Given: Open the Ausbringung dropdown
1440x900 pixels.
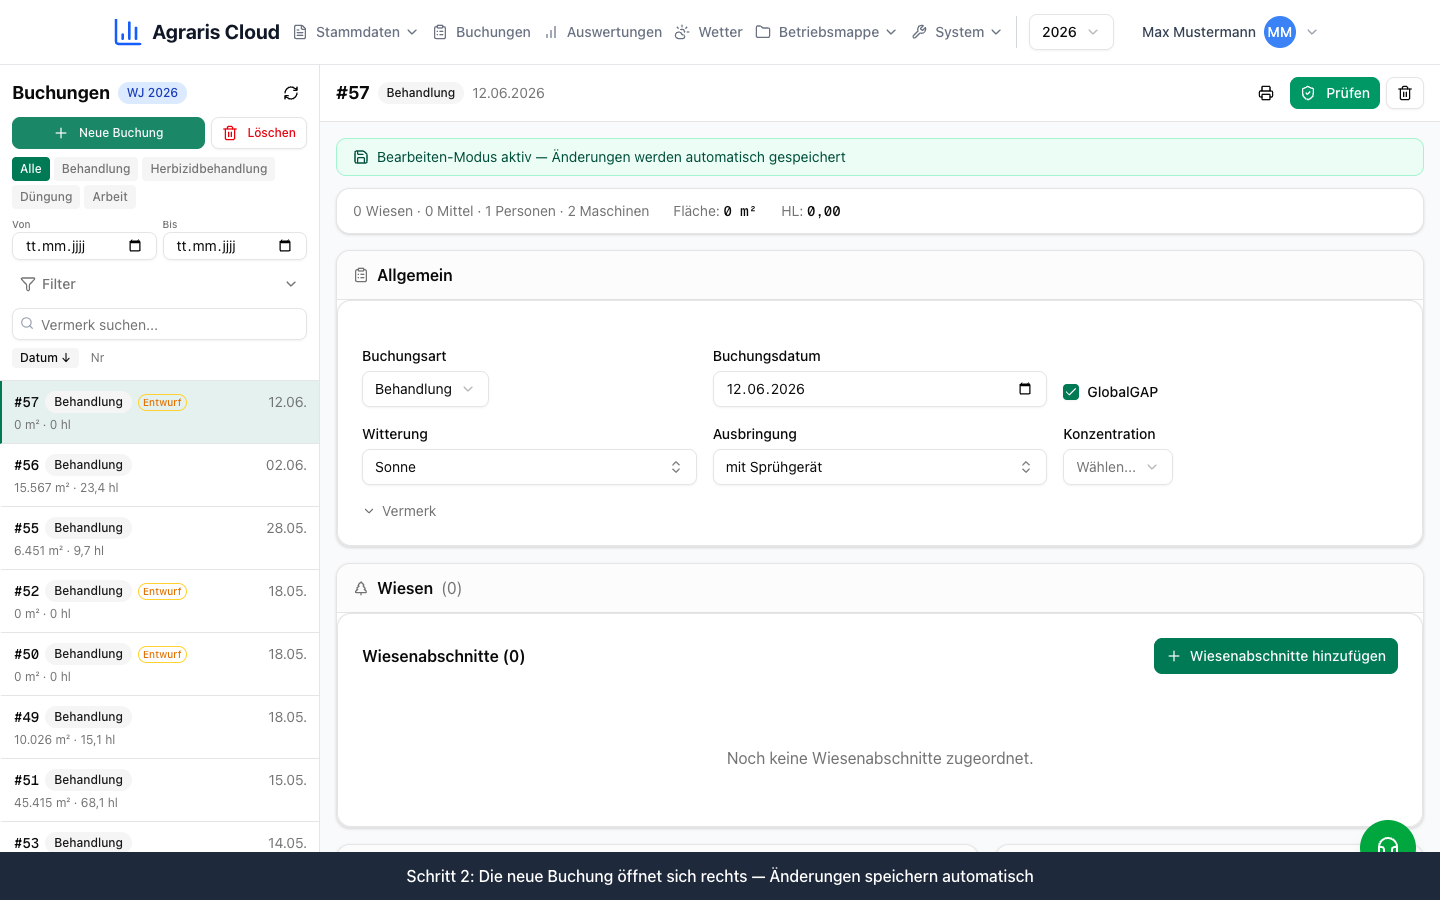Looking at the screenshot, I should point(879,467).
